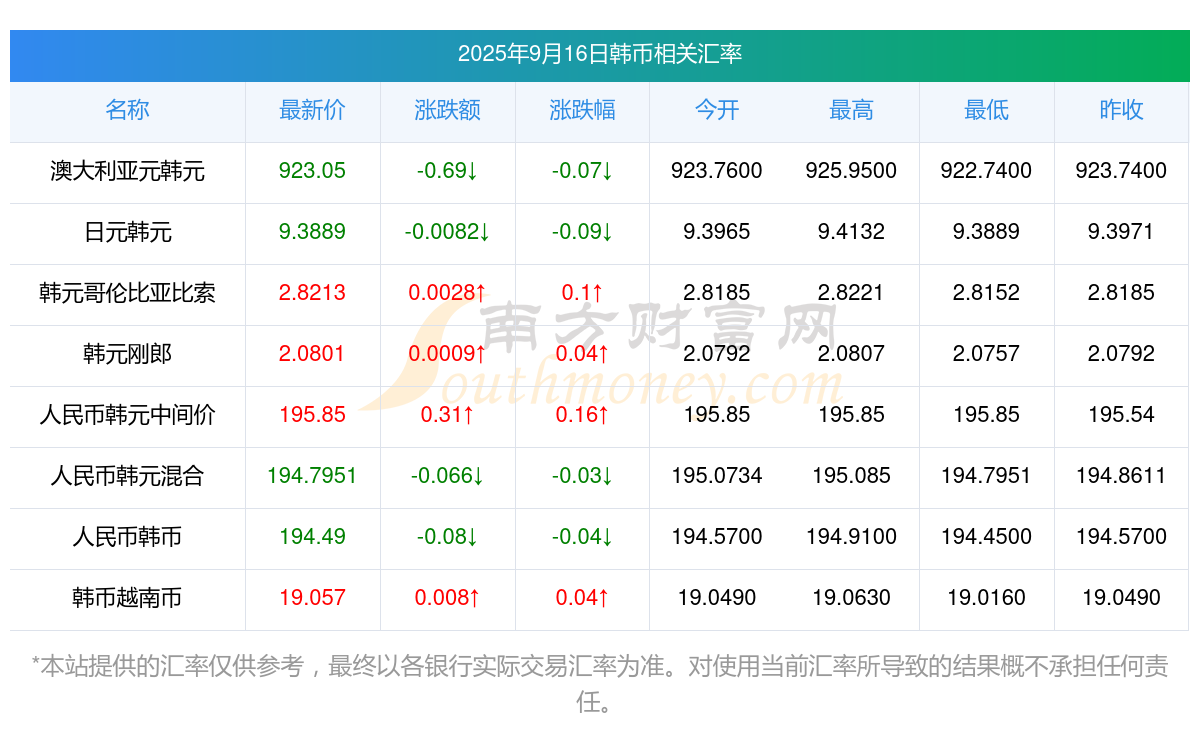This screenshot has width=1200, height=733.
Task: Select the 最高 column header
Action: pos(851,110)
